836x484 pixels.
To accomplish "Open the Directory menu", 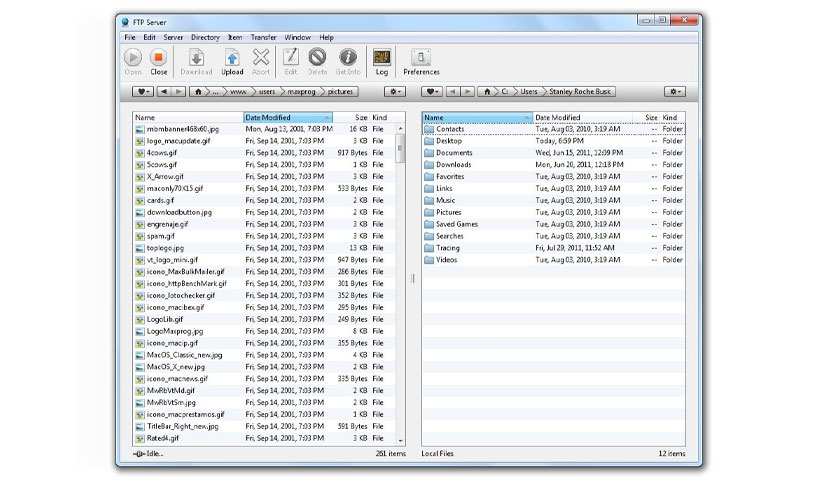I will pos(205,37).
